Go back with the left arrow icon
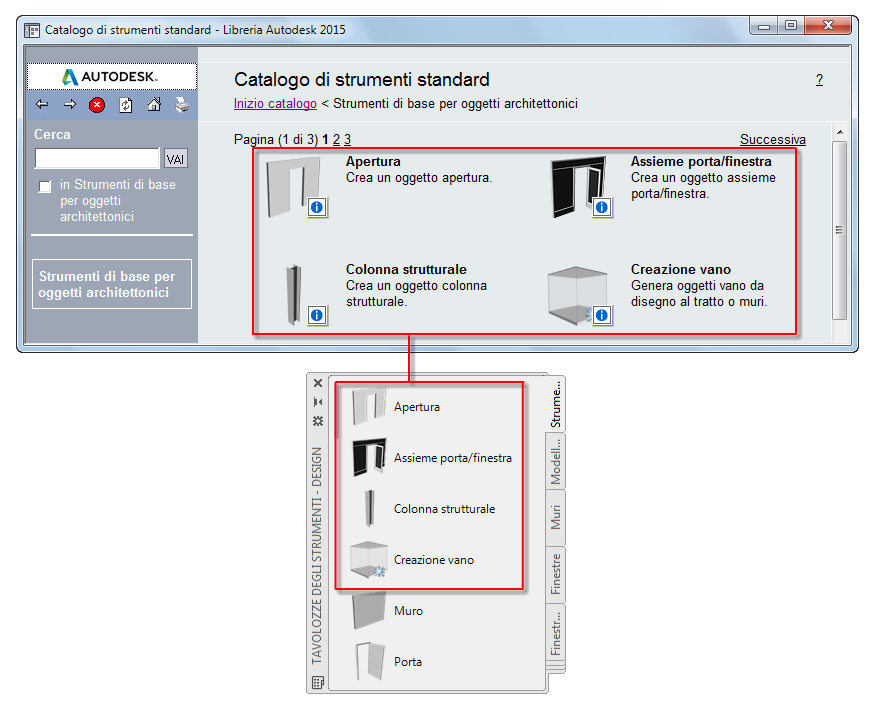 click(42, 104)
